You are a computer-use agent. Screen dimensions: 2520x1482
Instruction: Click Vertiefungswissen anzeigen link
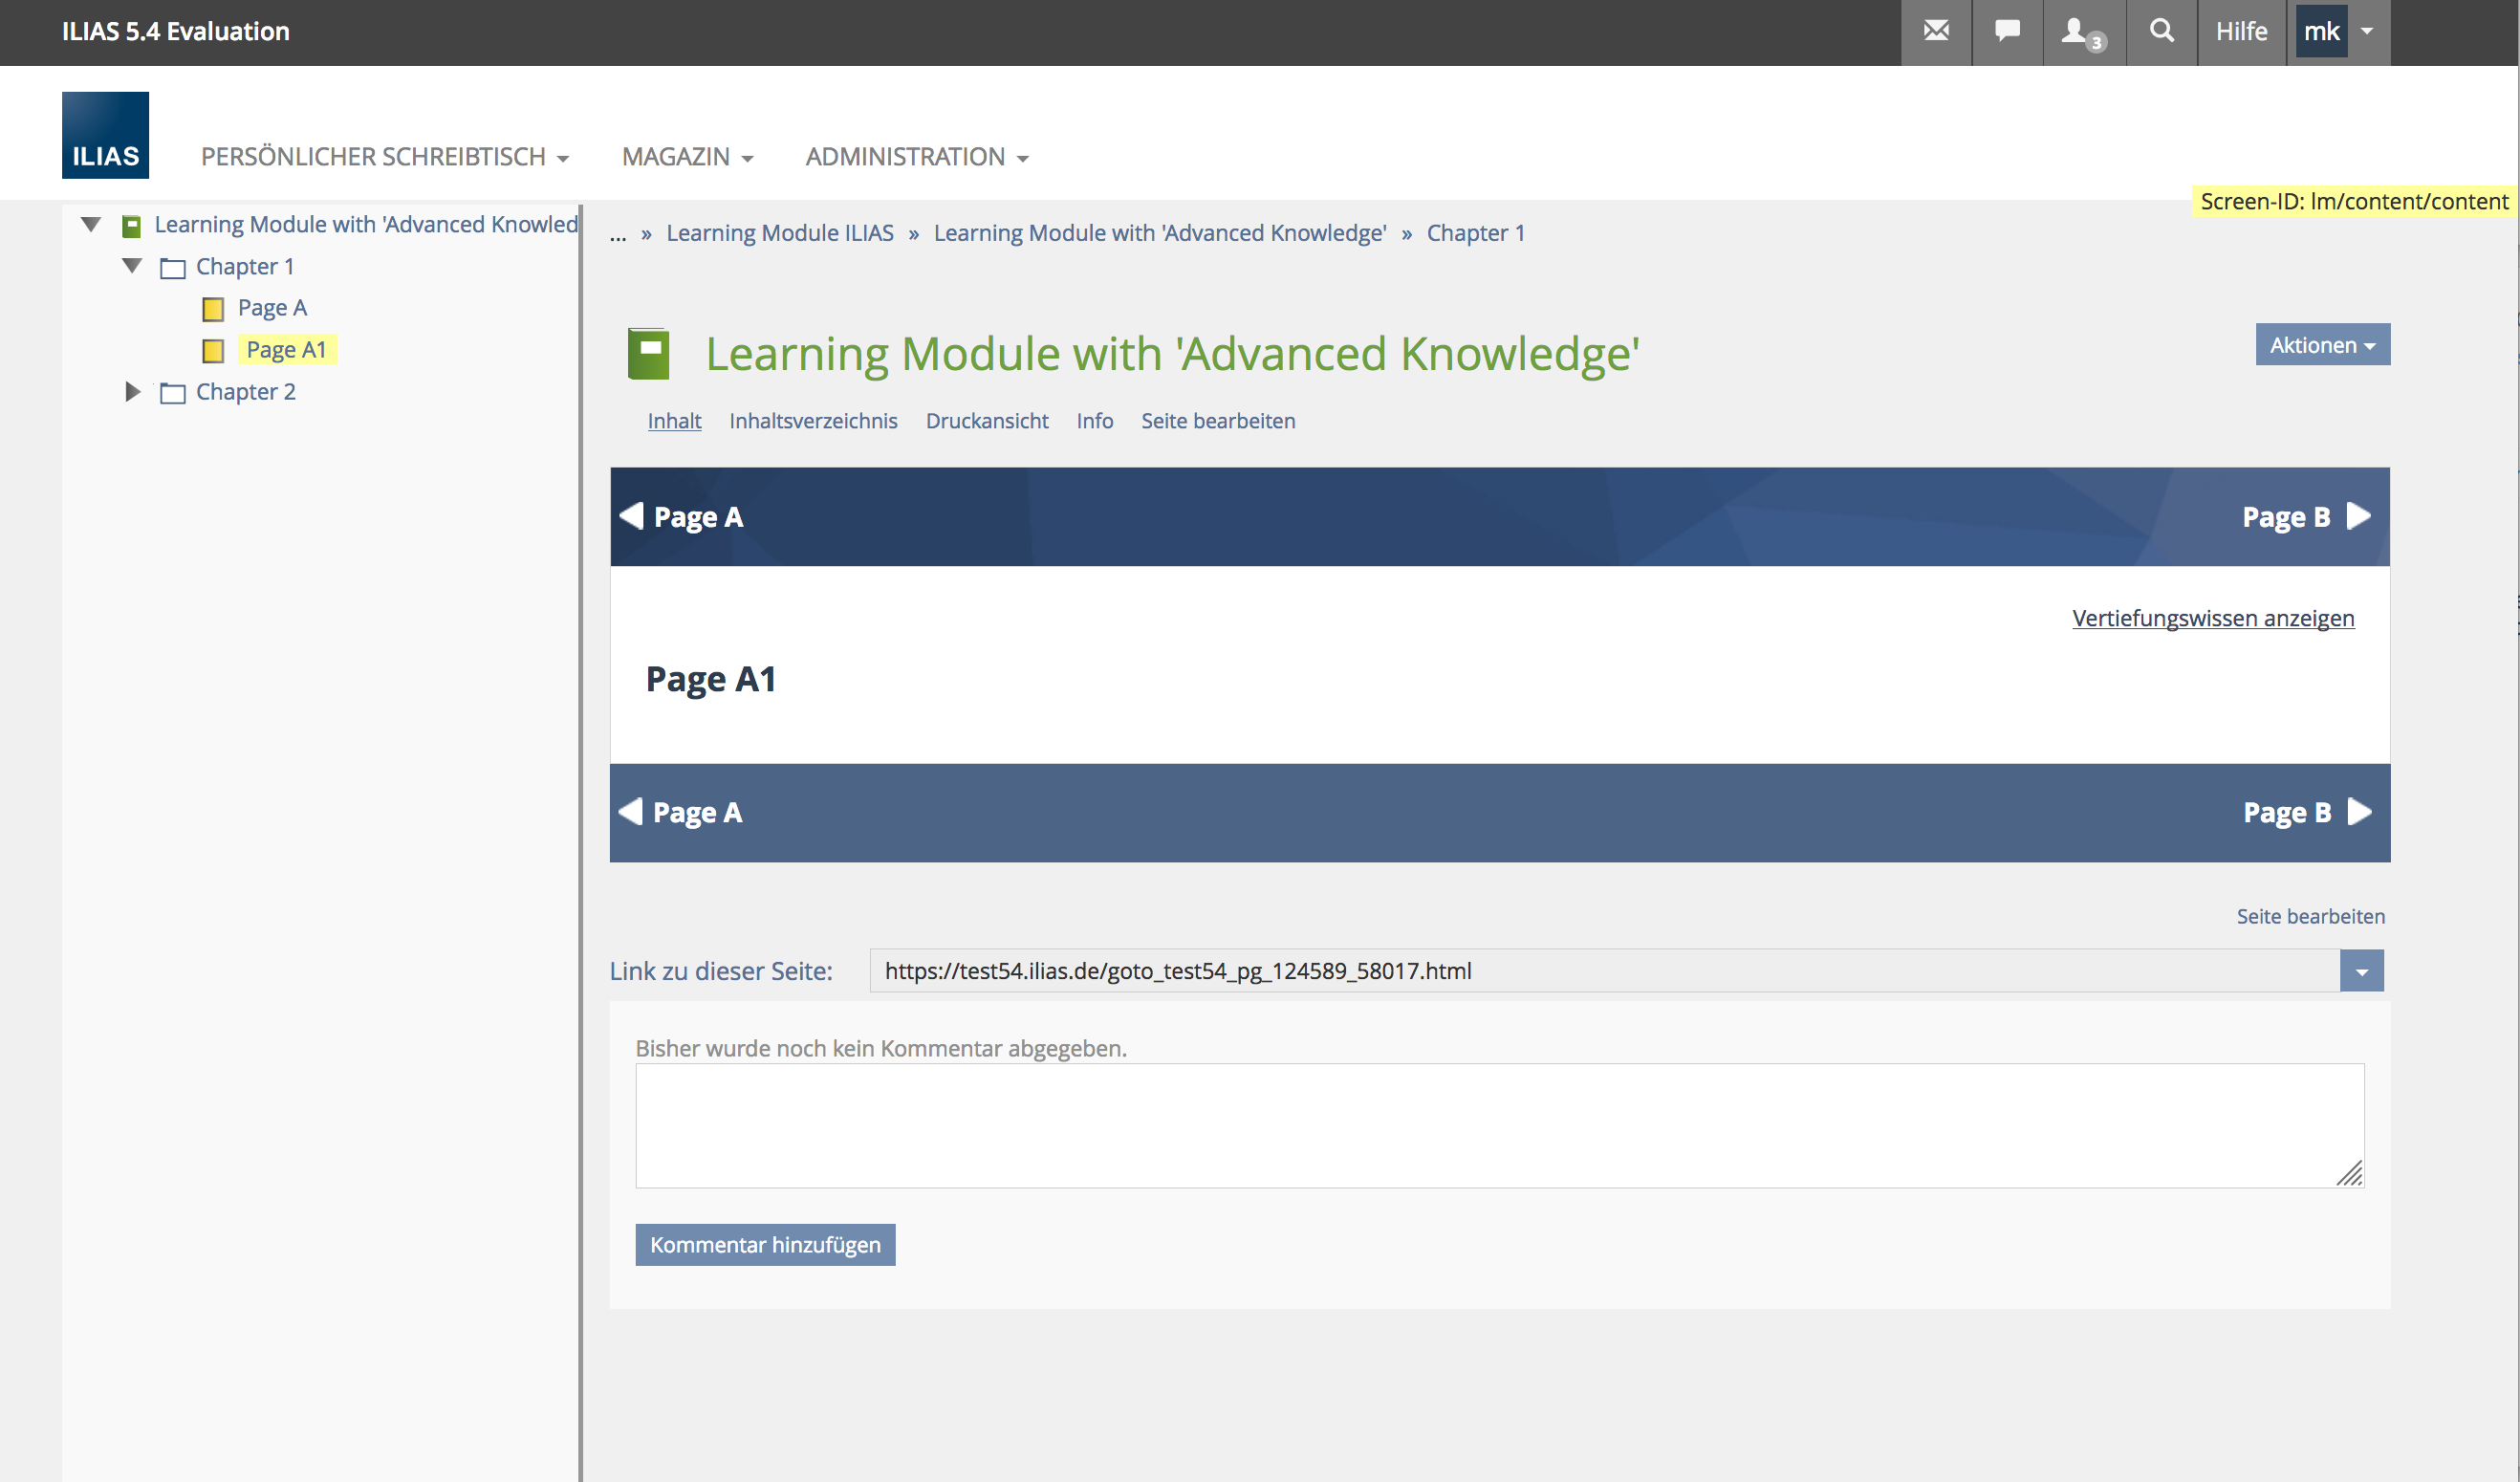[x=2212, y=618]
